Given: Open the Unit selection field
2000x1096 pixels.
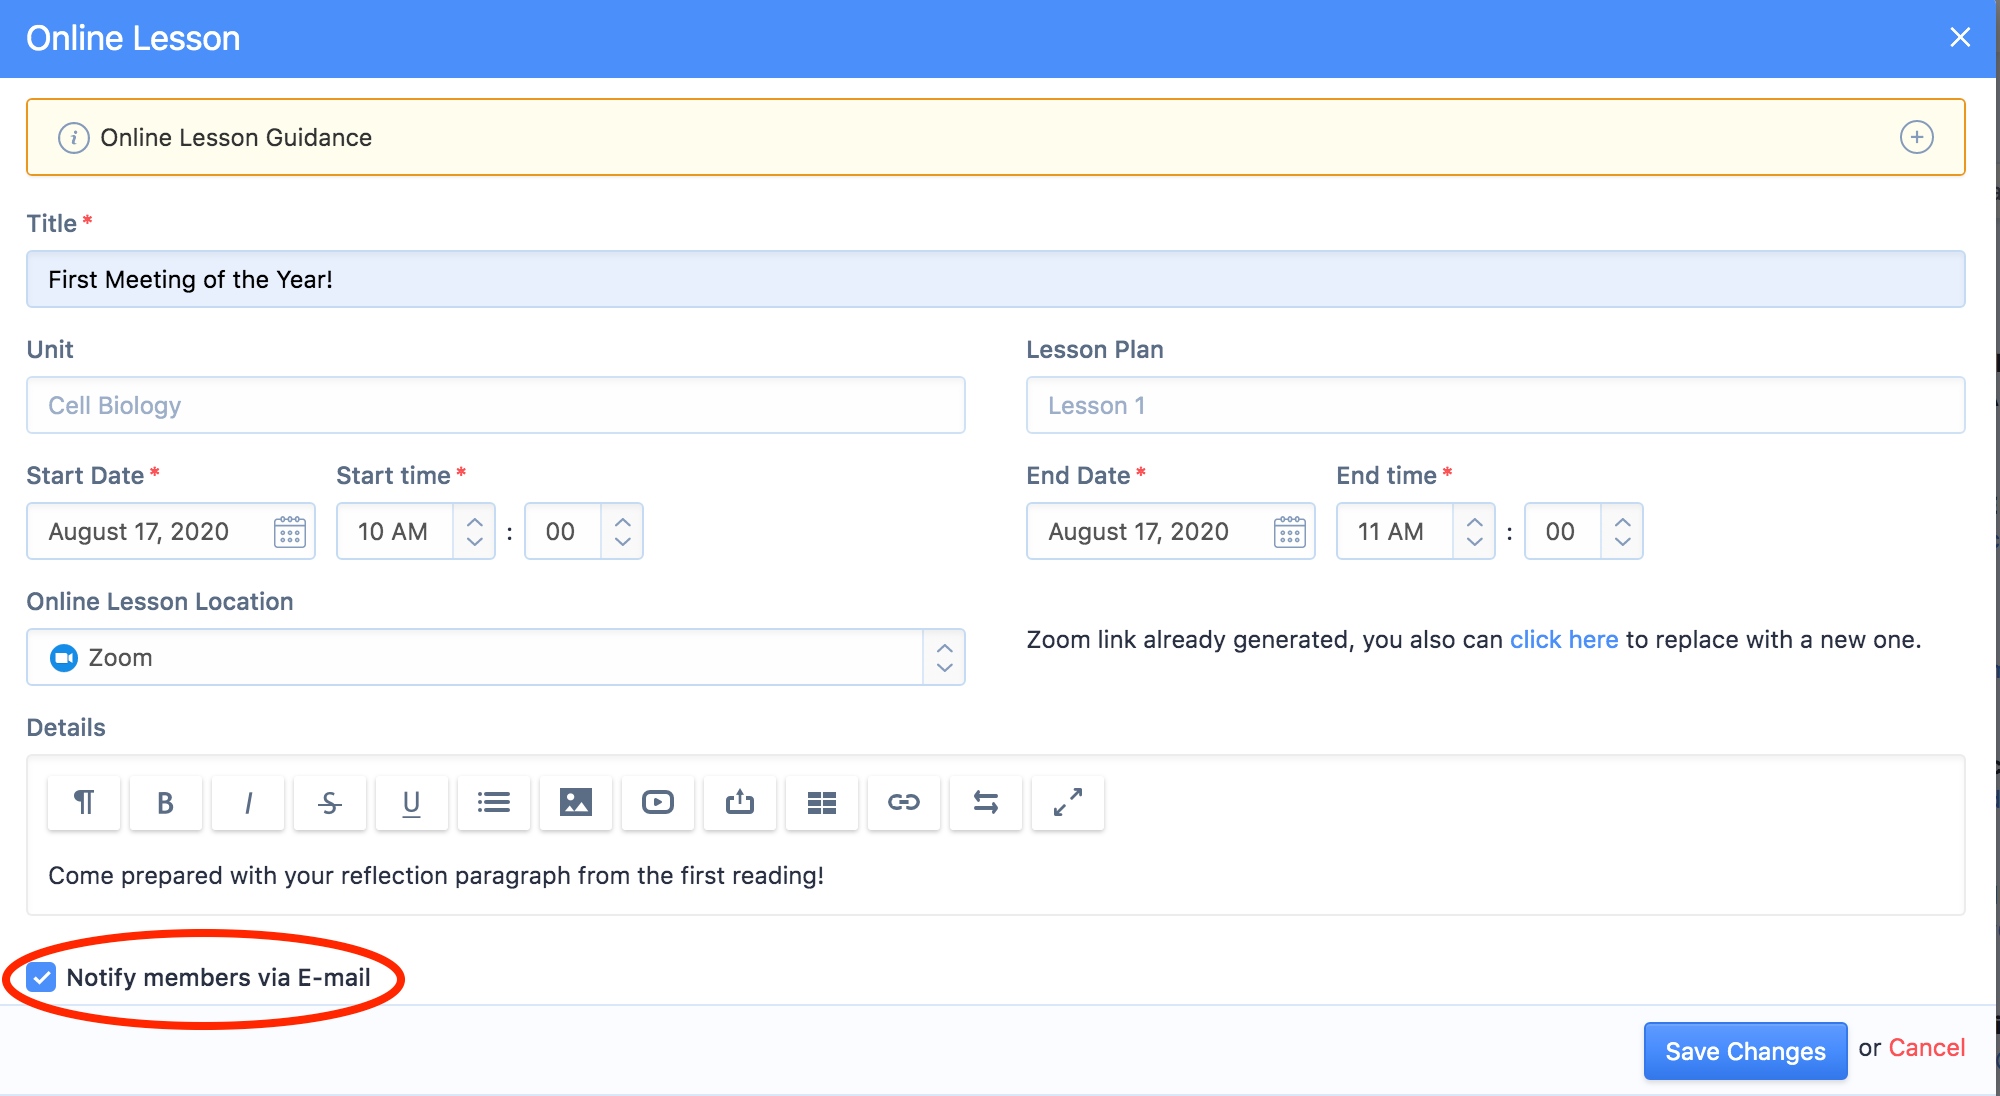Looking at the screenshot, I should 495,405.
